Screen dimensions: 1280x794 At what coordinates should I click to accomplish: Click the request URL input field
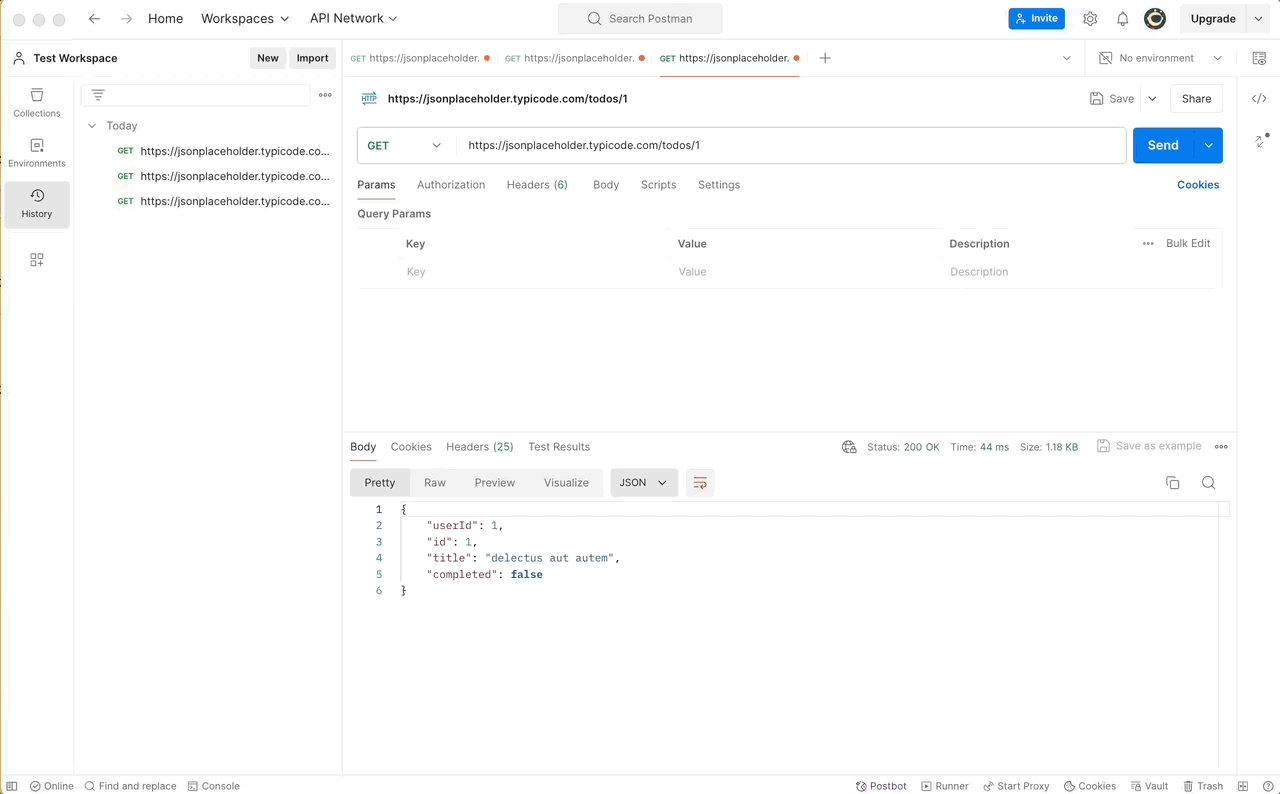[x=791, y=146]
